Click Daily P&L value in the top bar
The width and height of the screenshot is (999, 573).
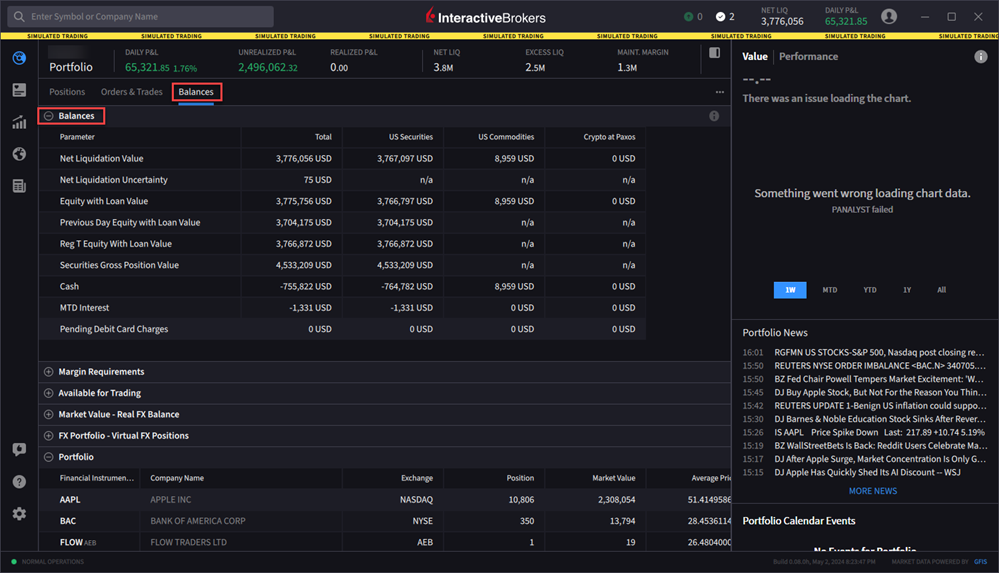coord(845,21)
